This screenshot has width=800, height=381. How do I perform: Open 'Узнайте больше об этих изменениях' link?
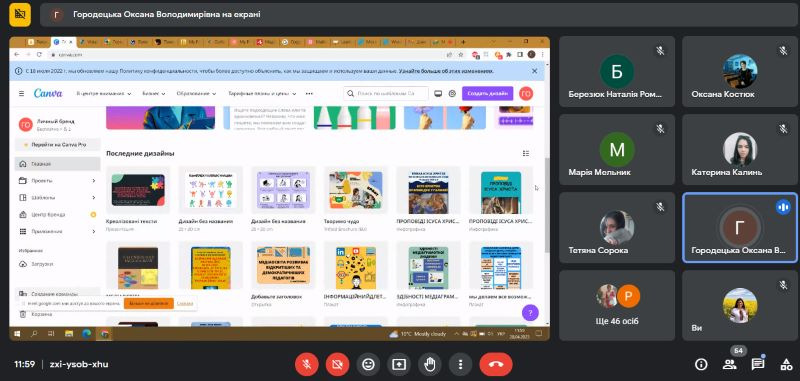coord(446,71)
